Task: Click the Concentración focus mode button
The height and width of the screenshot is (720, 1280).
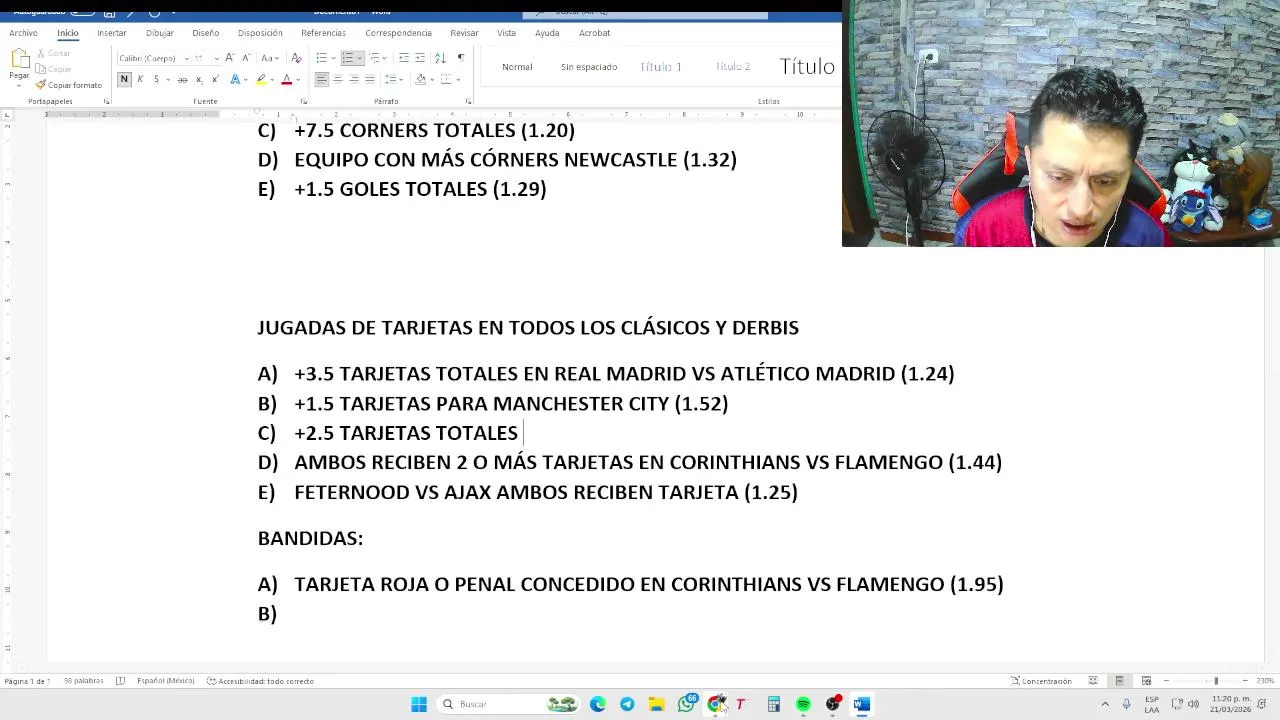Action: pos(1041,681)
